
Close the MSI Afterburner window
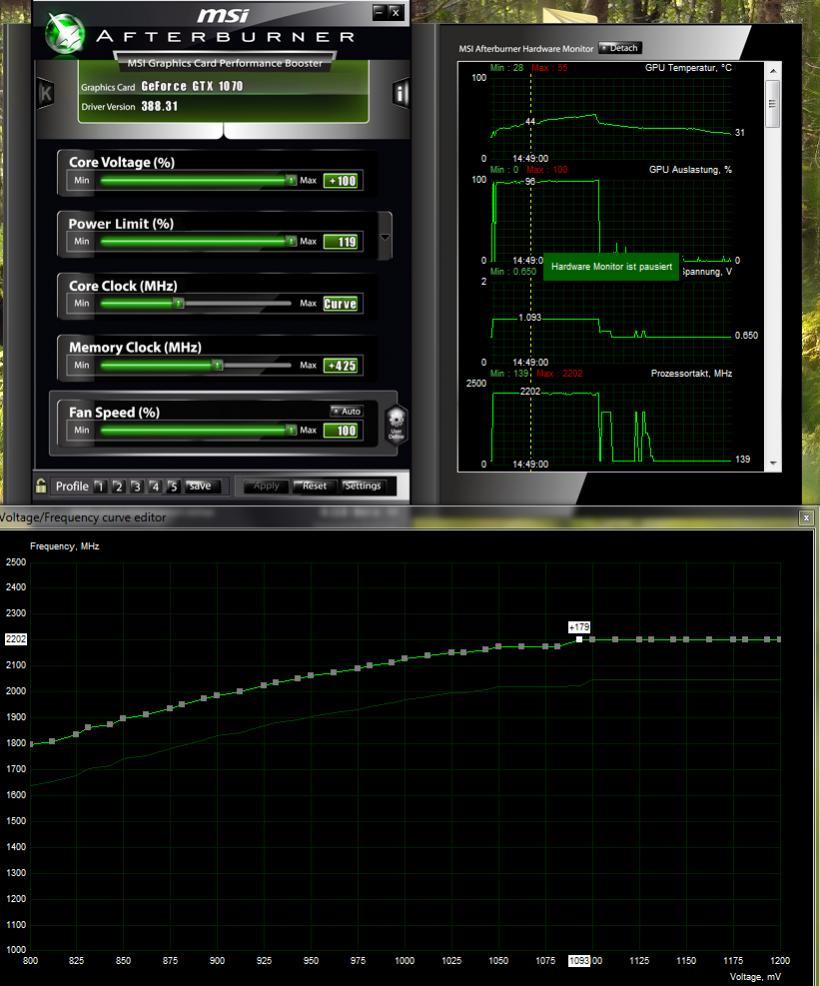(x=395, y=12)
